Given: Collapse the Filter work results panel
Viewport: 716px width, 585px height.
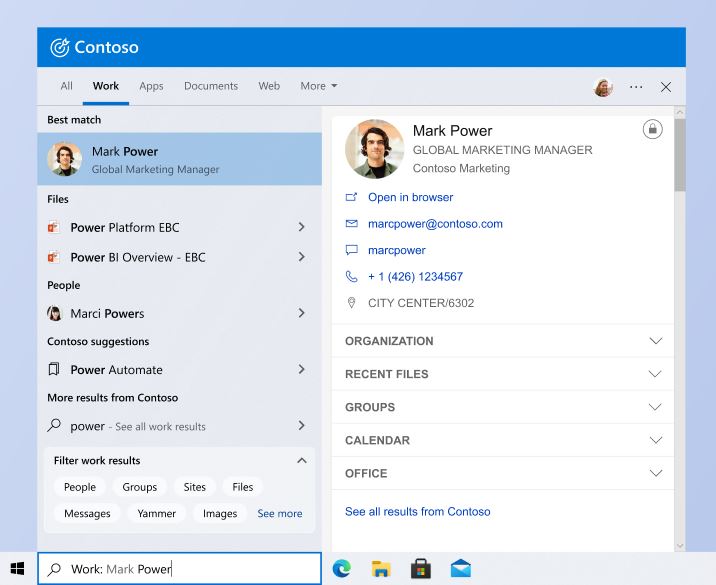Looking at the screenshot, I should click(x=302, y=460).
